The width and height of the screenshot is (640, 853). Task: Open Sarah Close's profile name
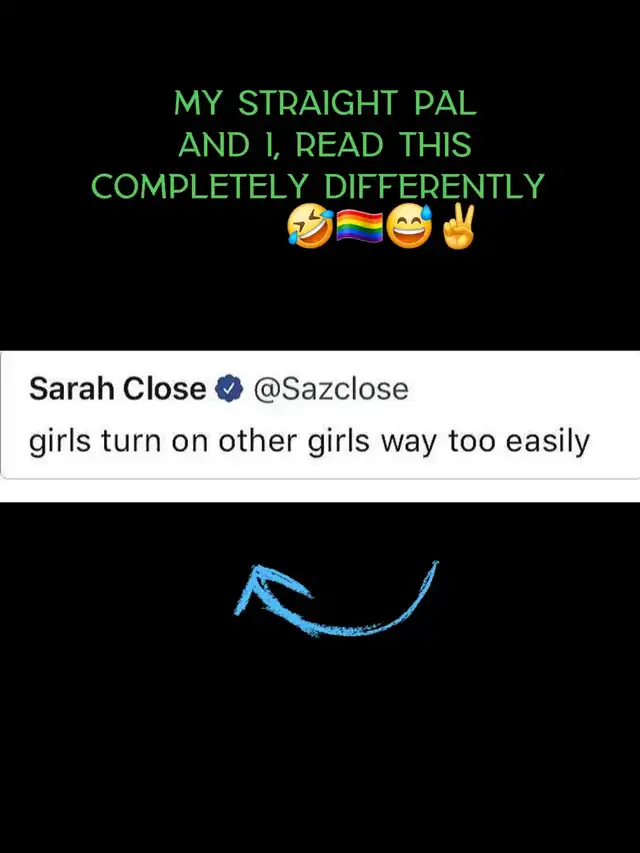click(118, 389)
